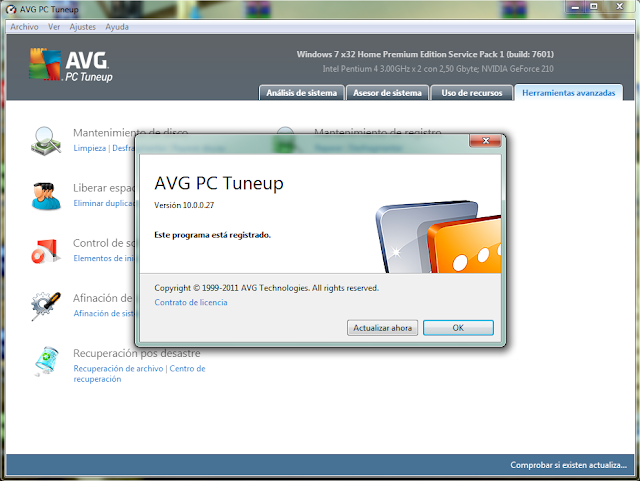
Task: Open Recuperación de archivo link
Action: tap(118, 368)
